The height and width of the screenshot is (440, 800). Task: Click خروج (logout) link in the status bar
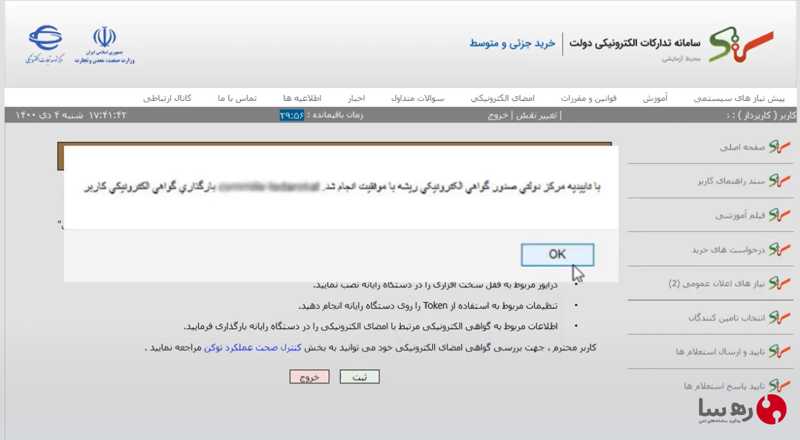coord(498,115)
